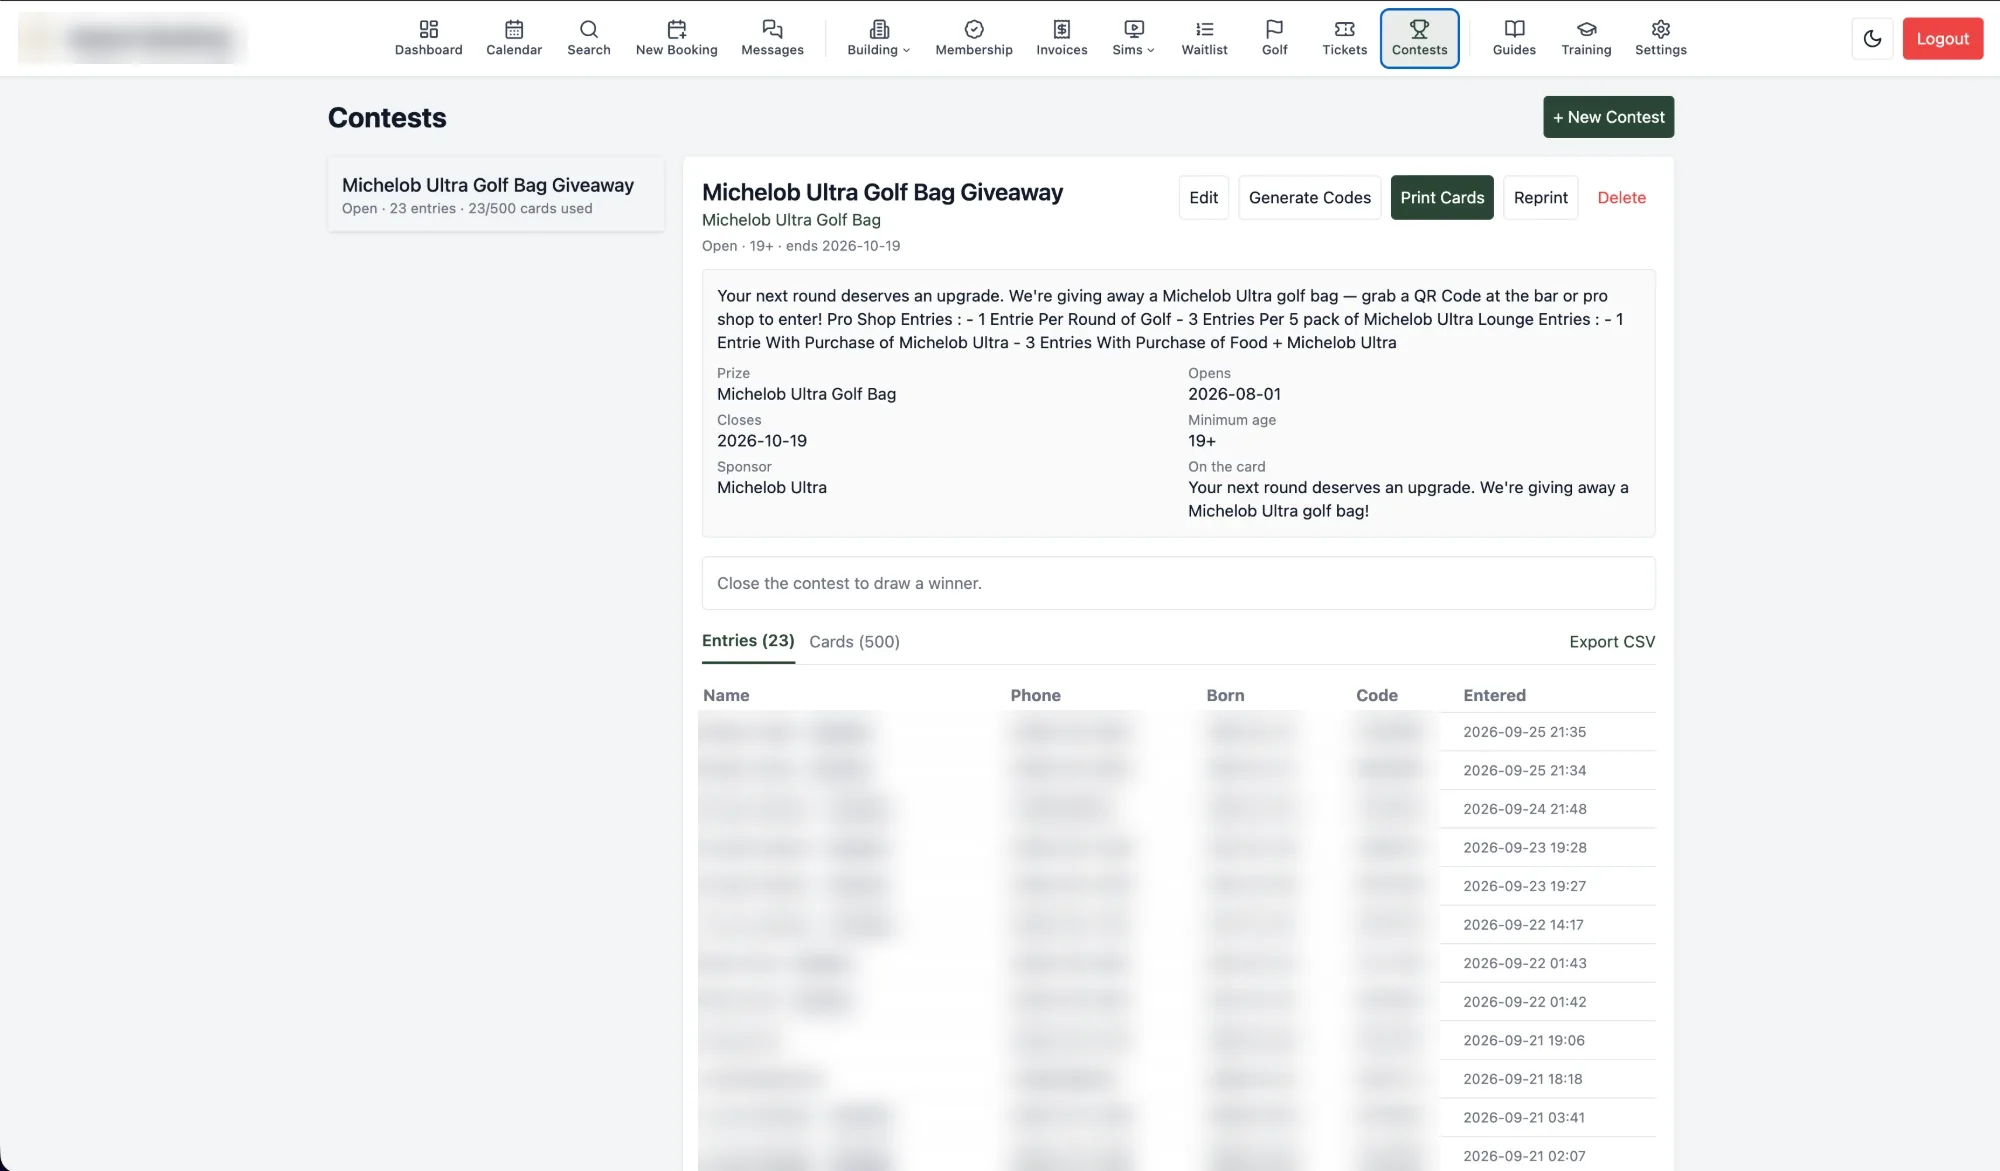Open the New Booking calendar-plus icon
The width and height of the screenshot is (2000, 1171).
(x=677, y=29)
